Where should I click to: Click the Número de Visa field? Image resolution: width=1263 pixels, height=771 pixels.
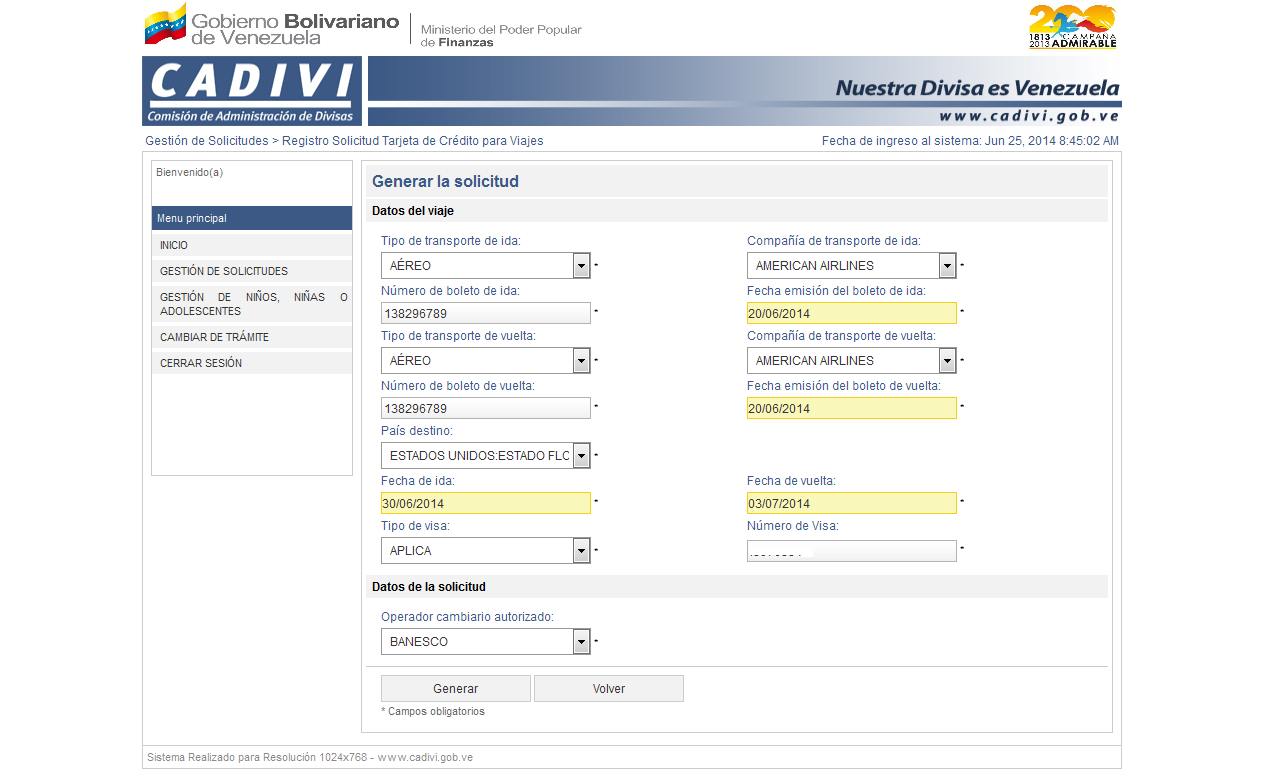point(852,551)
